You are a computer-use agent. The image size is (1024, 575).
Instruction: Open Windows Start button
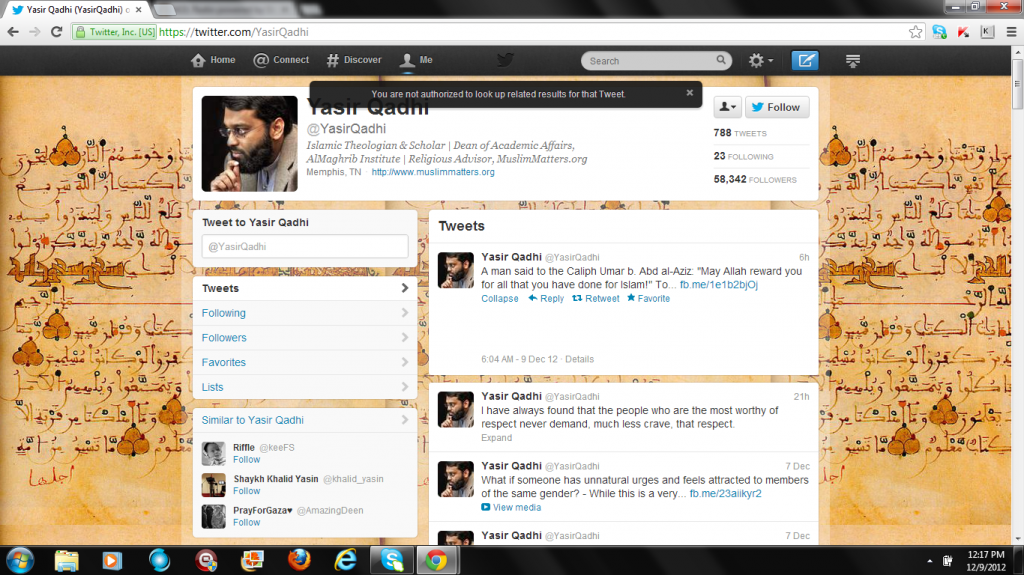(20, 561)
